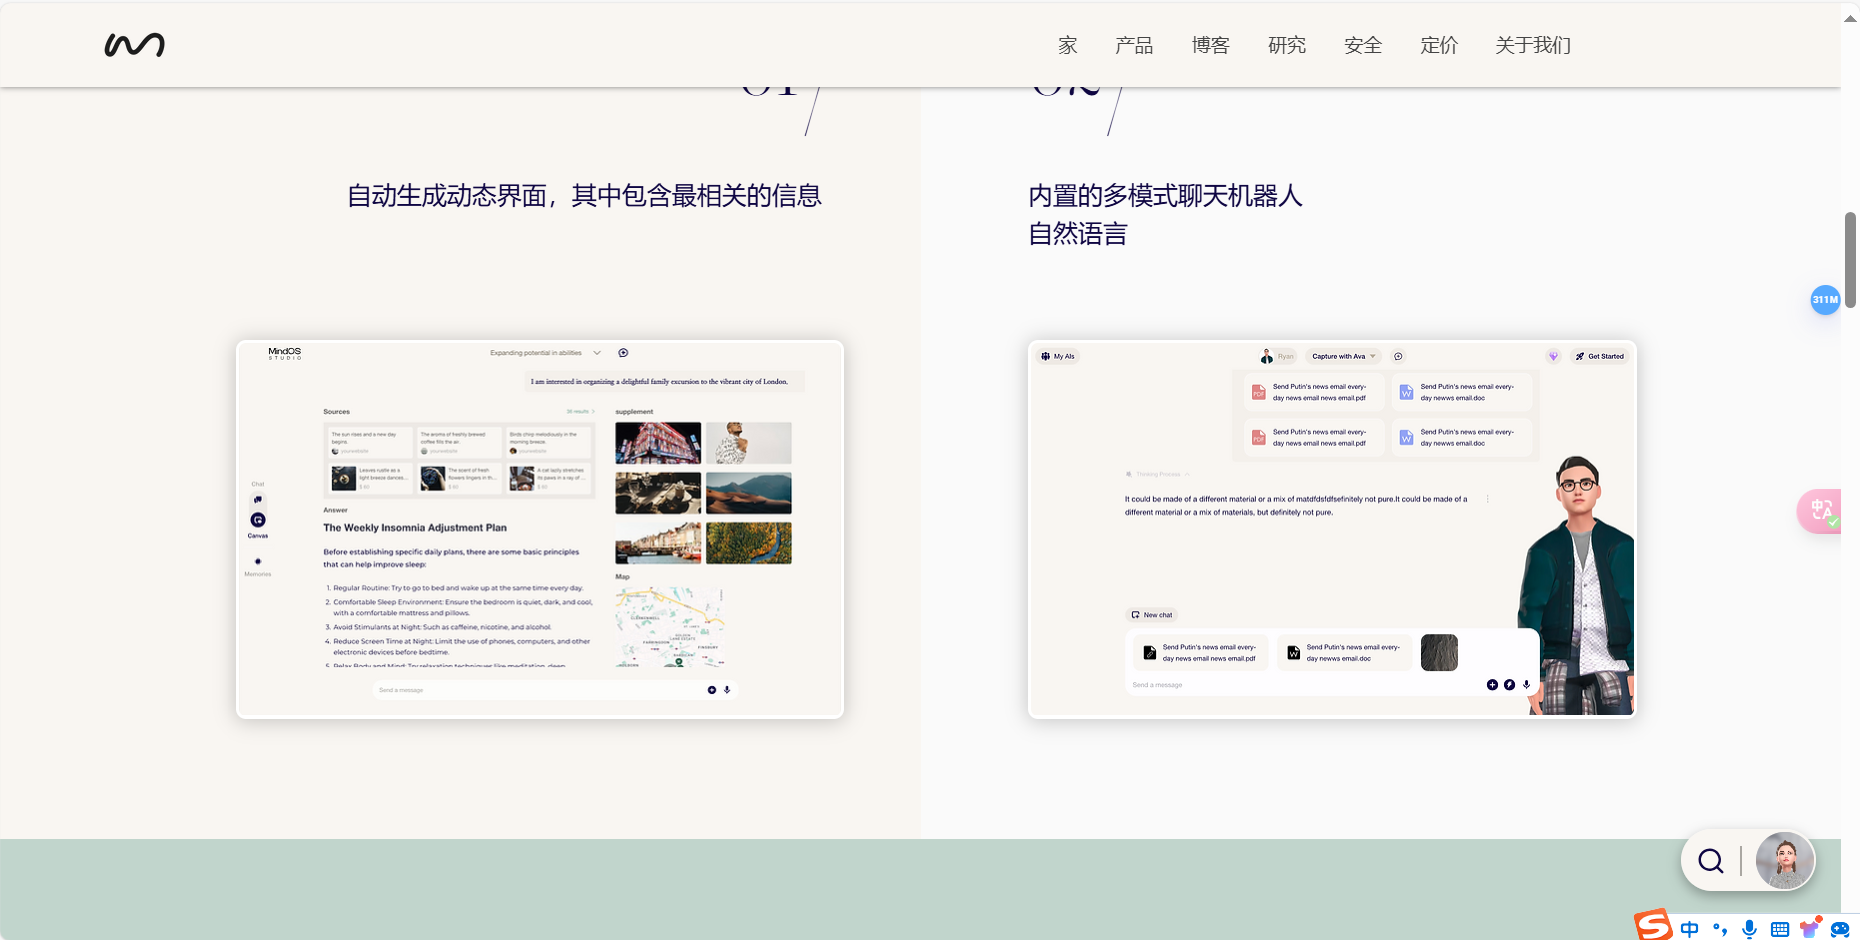Click the search magnifier icon at bottom right

coord(1709,861)
